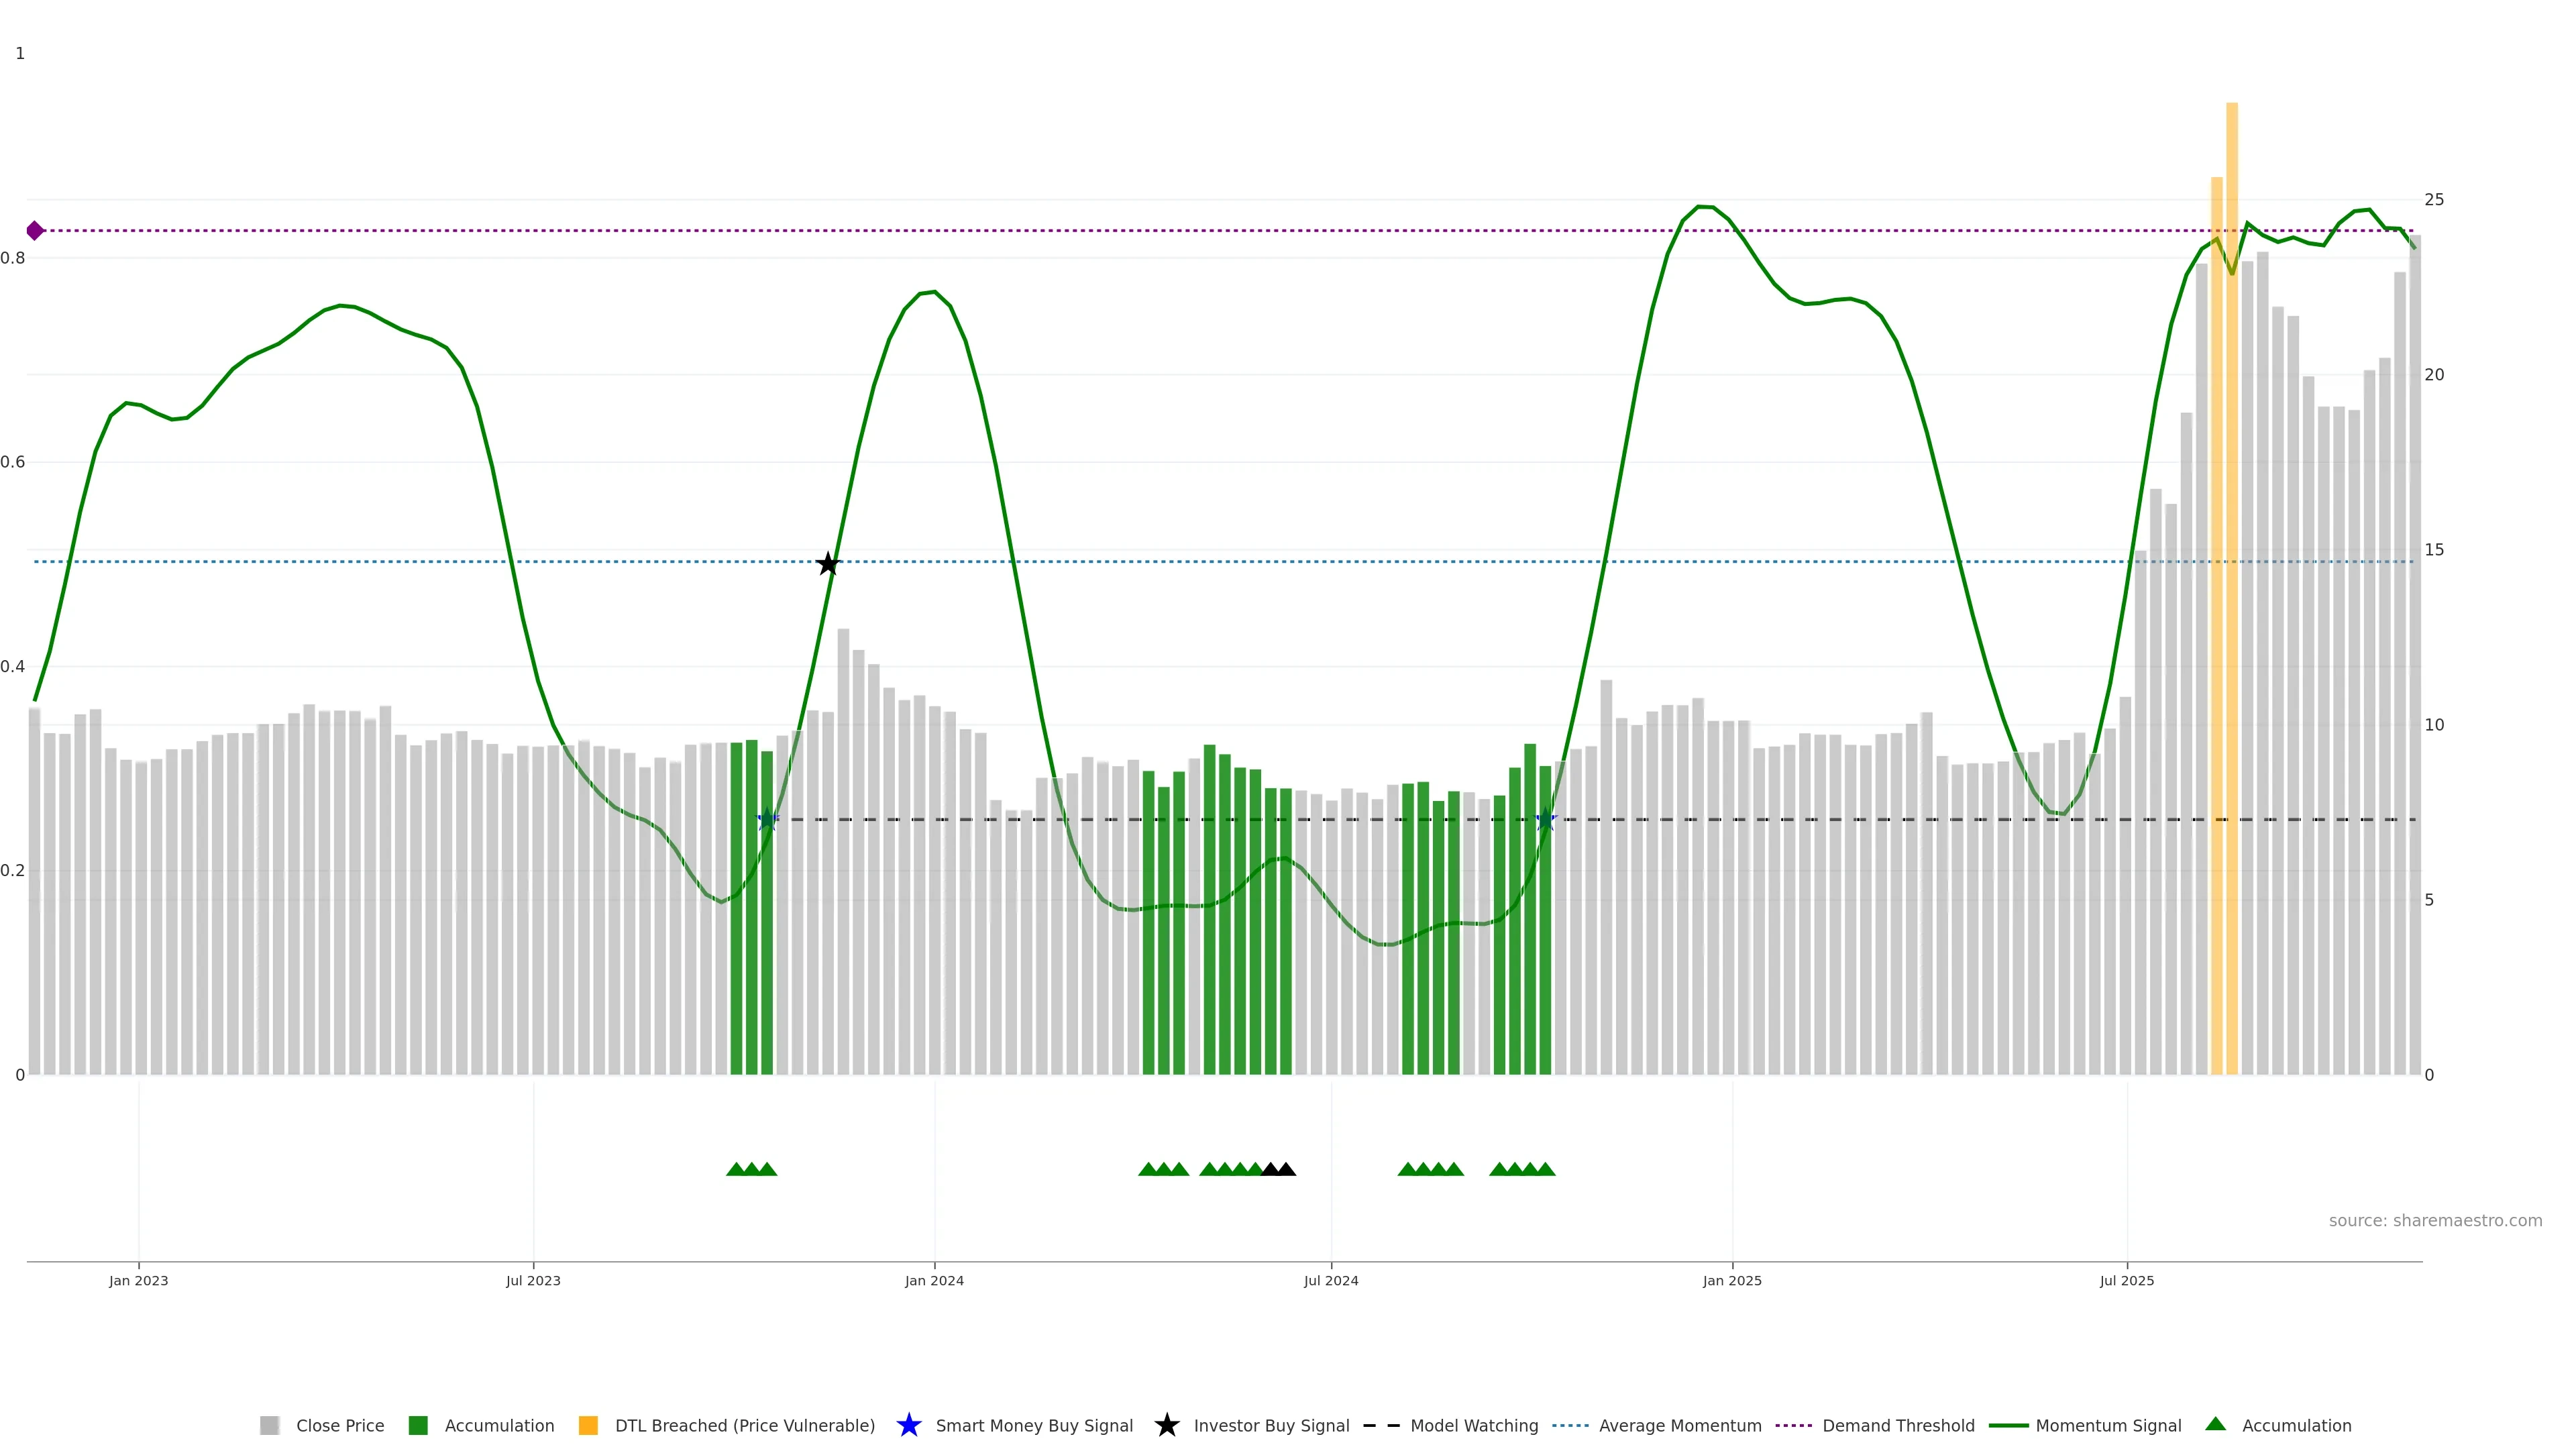The height and width of the screenshot is (1449, 2576).
Task: Click the black star legend icon
Action: (x=1166, y=1425)
